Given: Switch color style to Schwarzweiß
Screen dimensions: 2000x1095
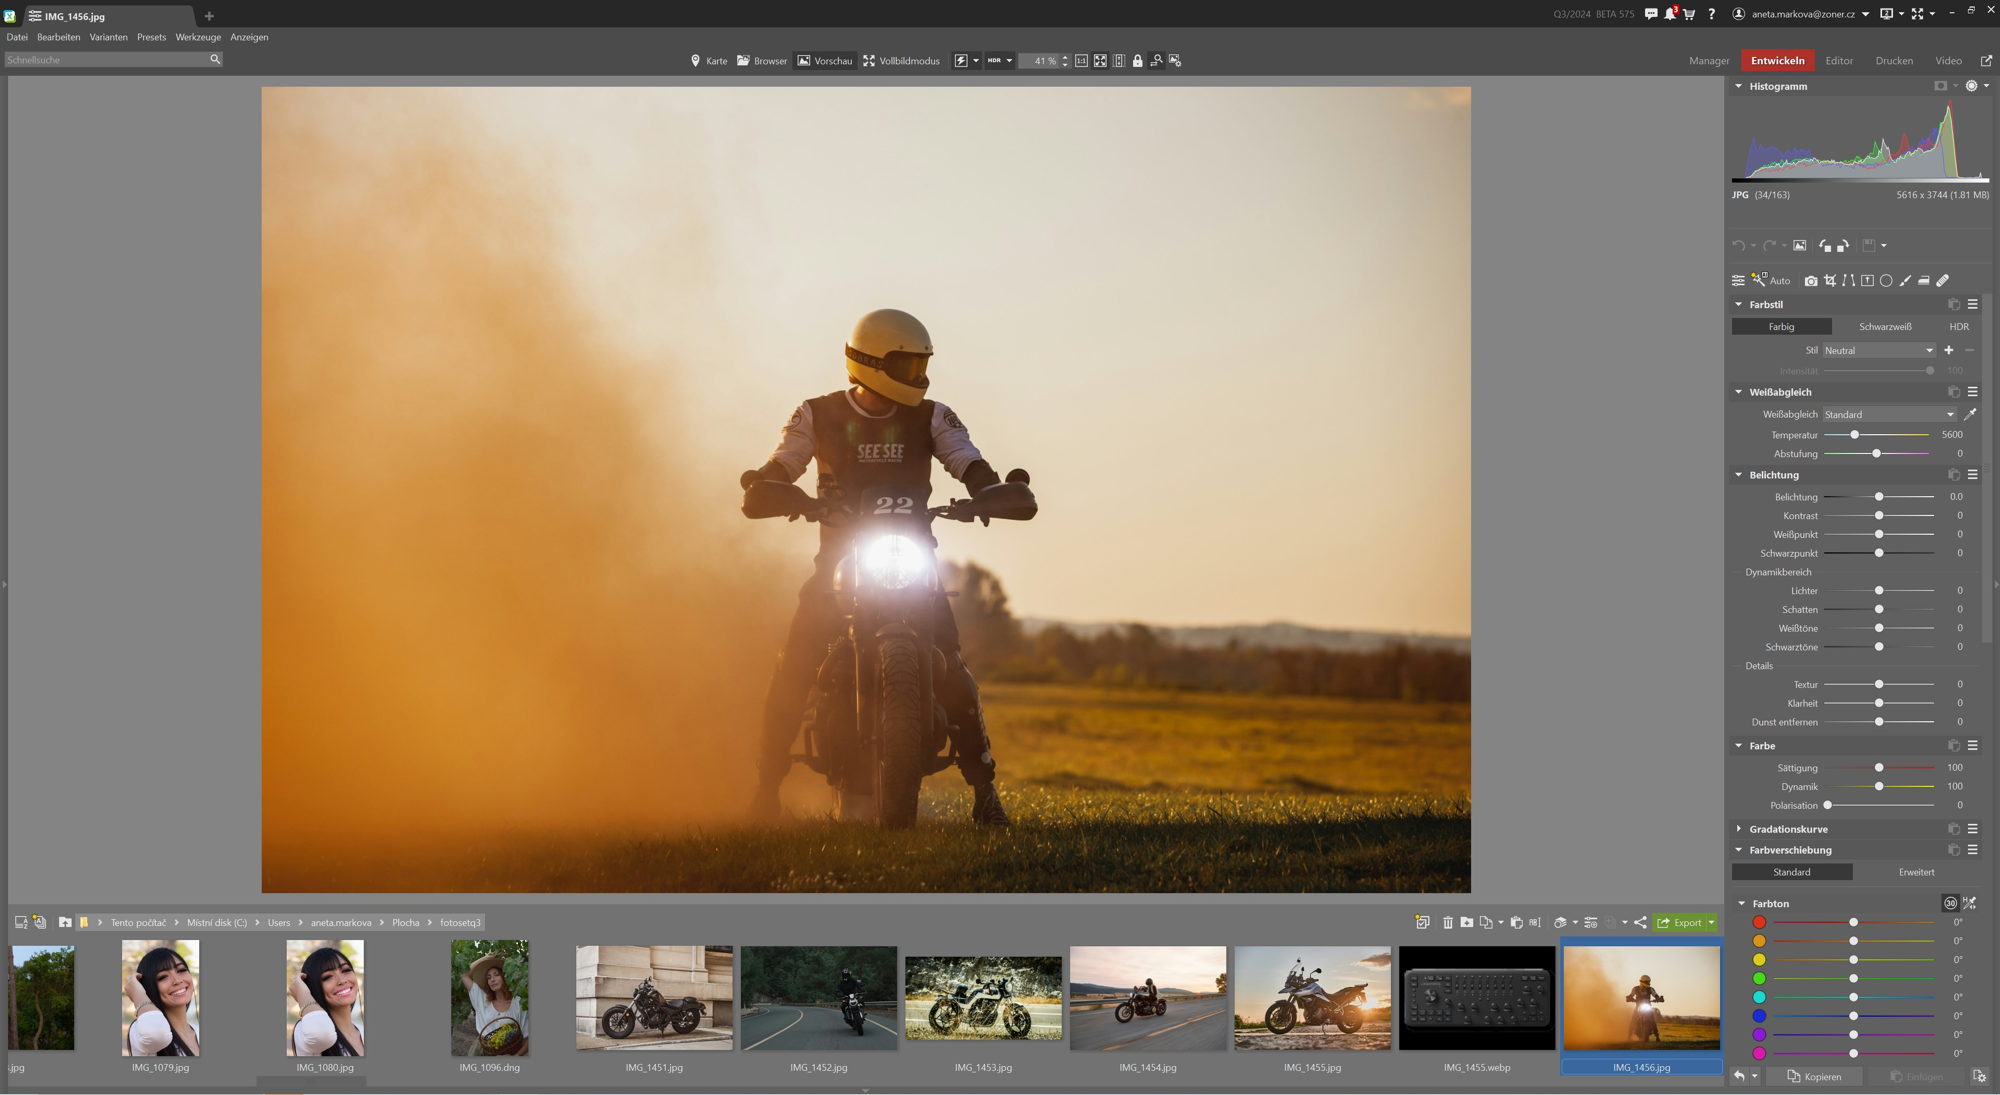Looking at the screenshot, I should (1884, 327).
